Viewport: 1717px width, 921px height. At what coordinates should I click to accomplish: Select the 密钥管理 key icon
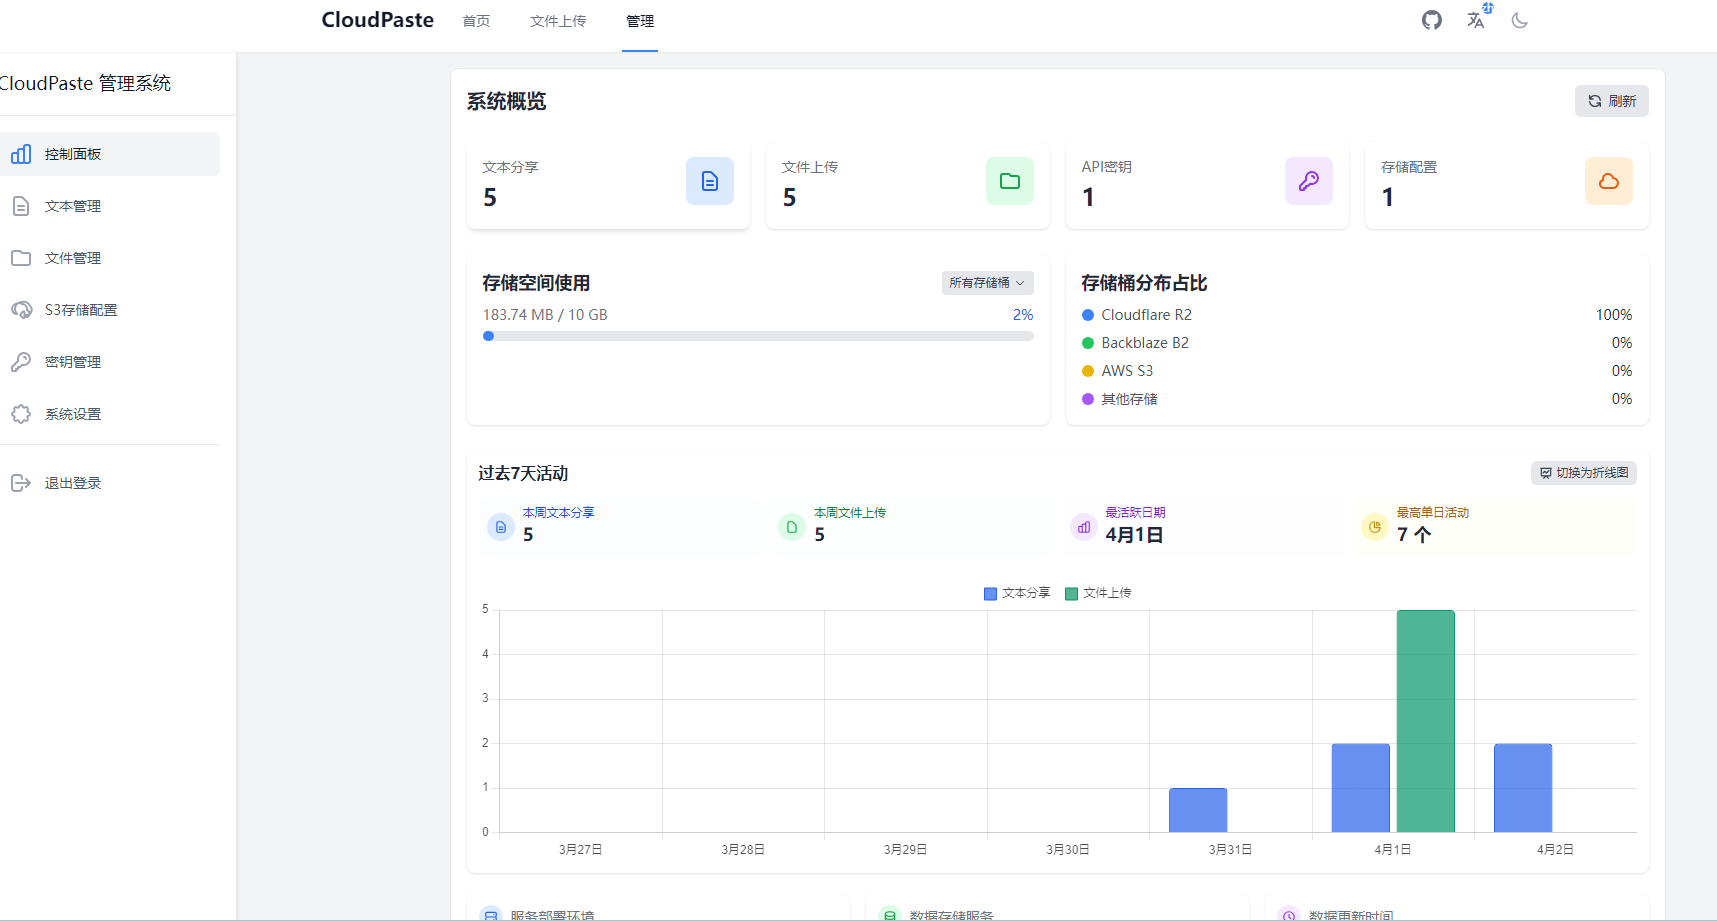click(x=22, y=362)
